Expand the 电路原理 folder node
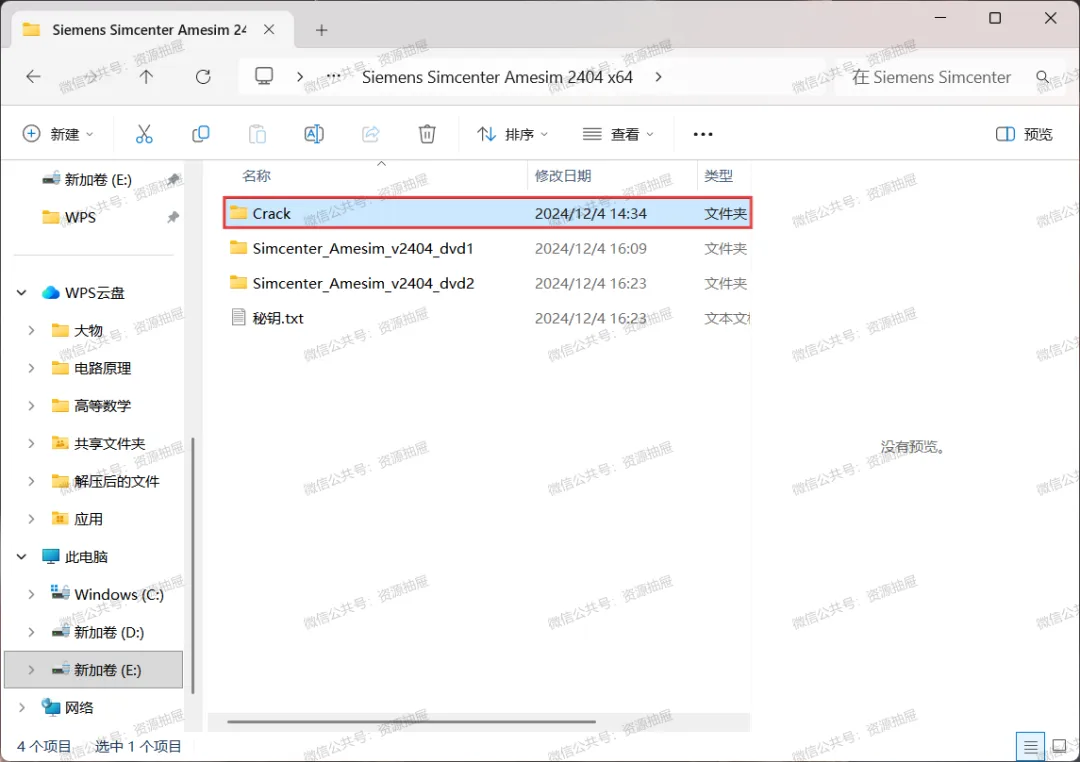The width and height of the screenshot is (1080, 762). [31, 368]
